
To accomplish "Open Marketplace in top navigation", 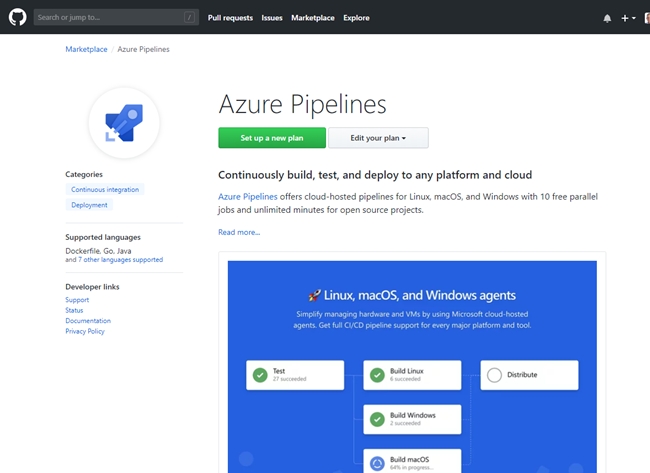I will pos(313,18).
